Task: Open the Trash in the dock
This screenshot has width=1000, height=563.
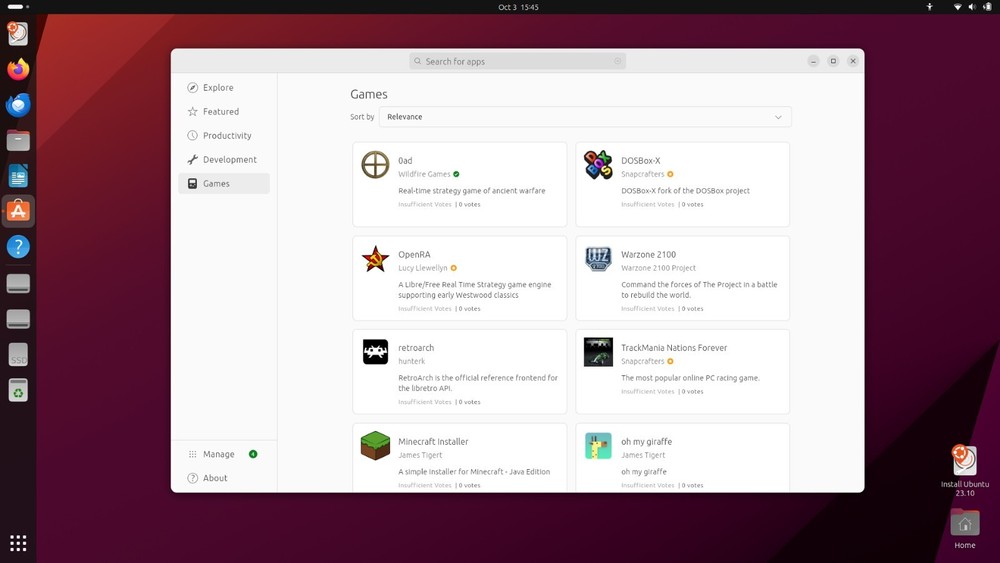Action: [x=18, y=390]
